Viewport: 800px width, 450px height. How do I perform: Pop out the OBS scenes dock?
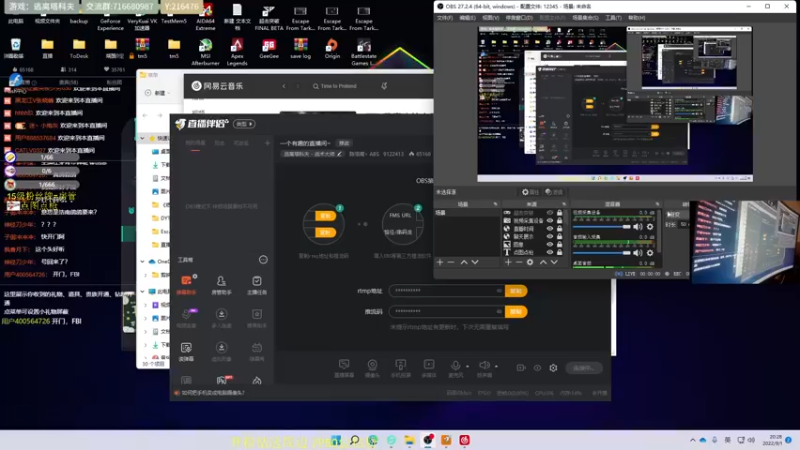tap(495, 204)
